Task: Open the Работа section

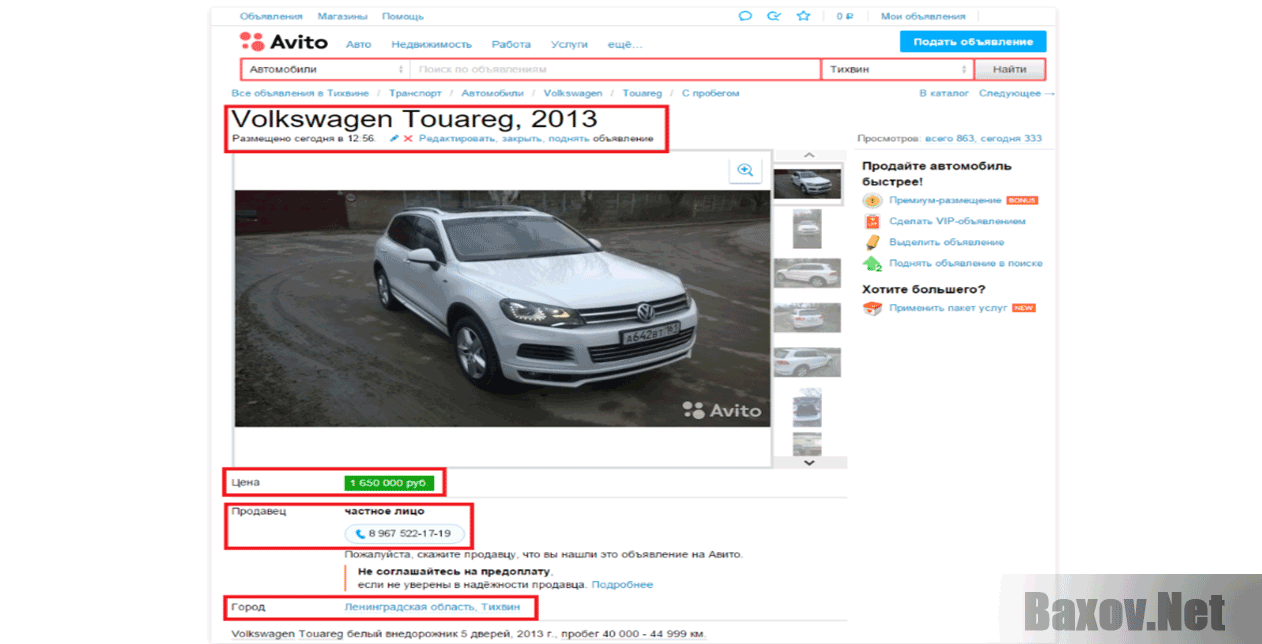Action: click(x=511, y=45)
